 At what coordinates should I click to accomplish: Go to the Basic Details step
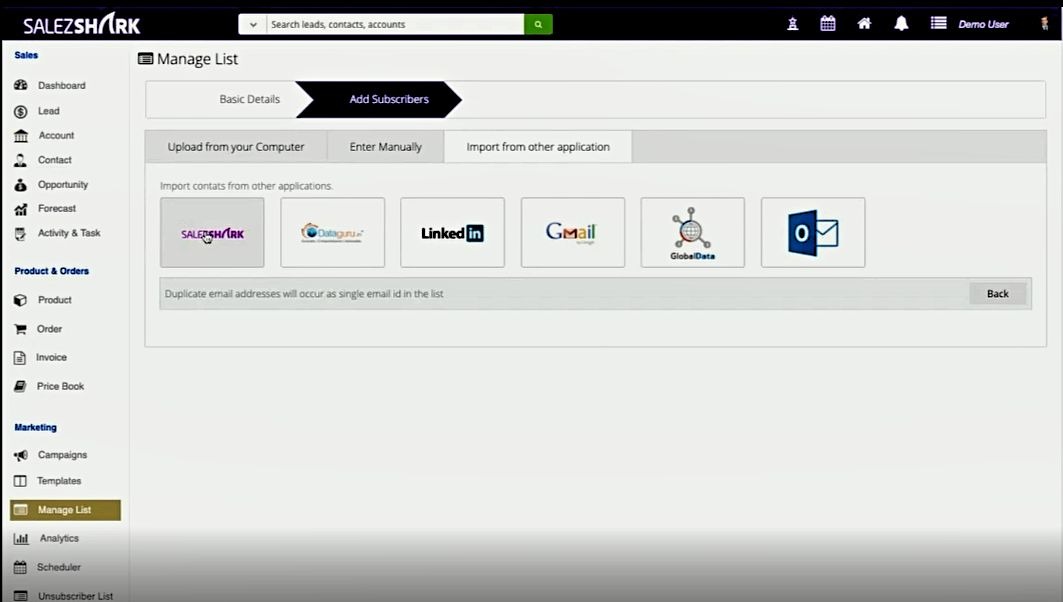[249, 99]
